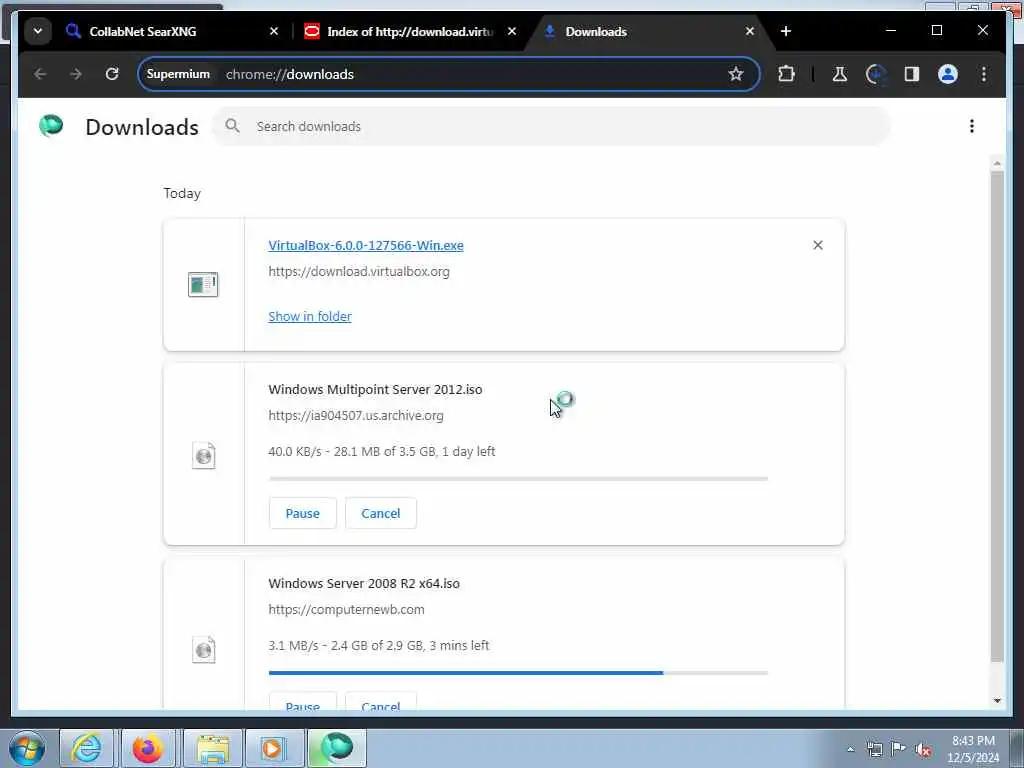Click the Server 2008 R2 ISO file icon
The height and width of the screenshot is (768, 1024).
pos(204,649)
